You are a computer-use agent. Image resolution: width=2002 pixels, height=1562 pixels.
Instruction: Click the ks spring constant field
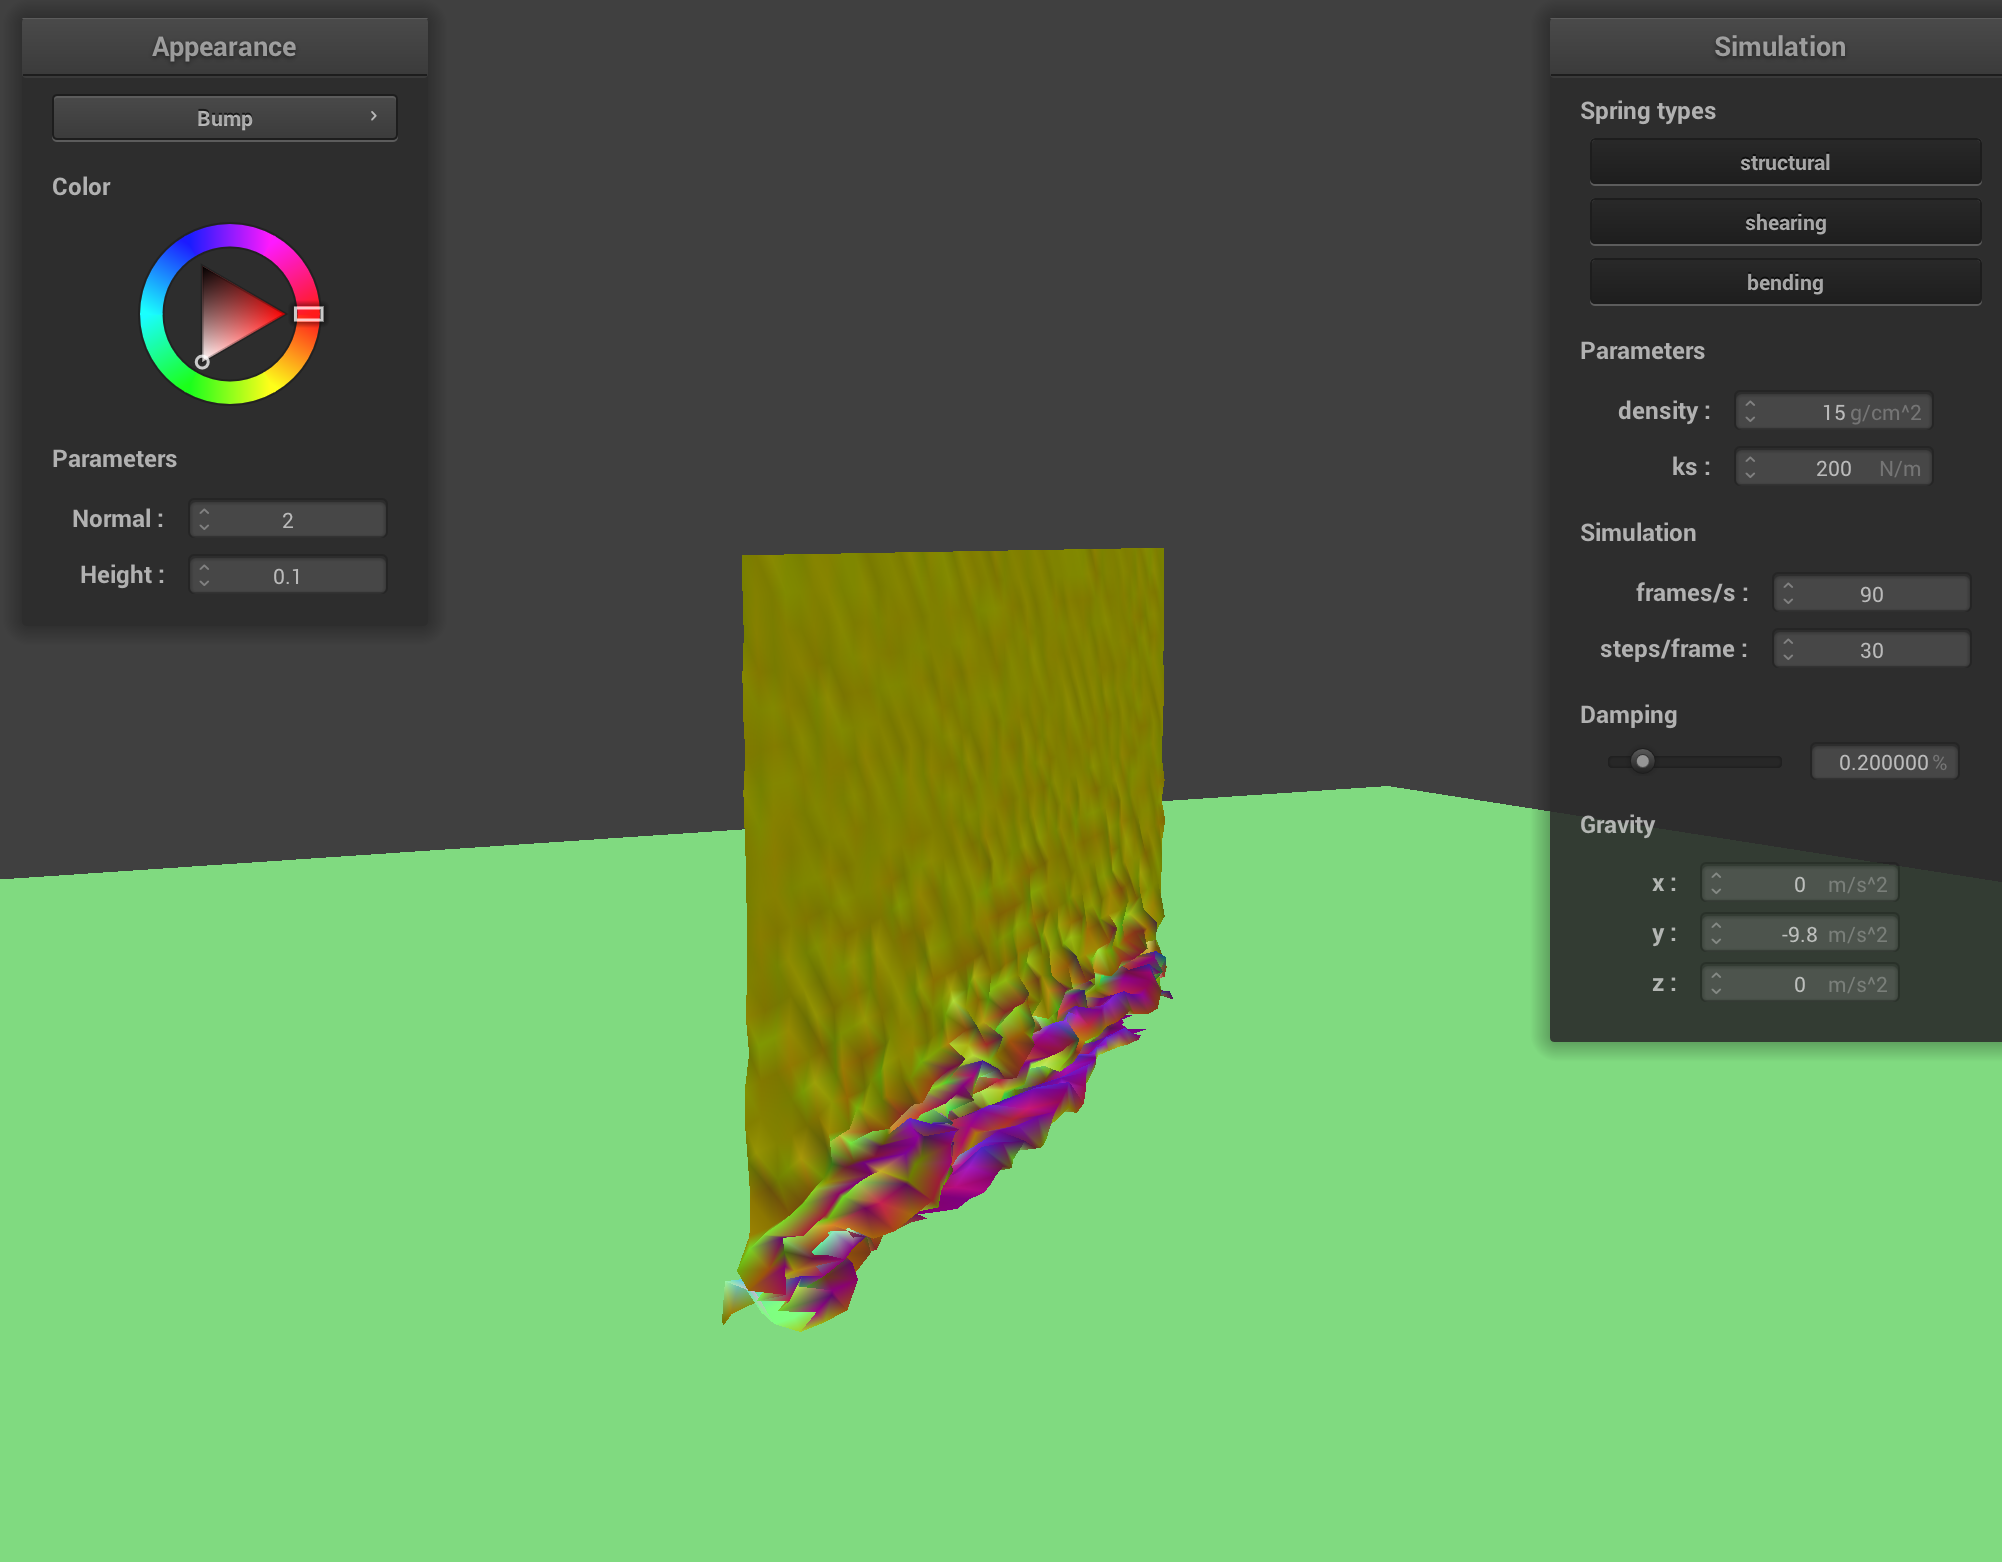1834,468
